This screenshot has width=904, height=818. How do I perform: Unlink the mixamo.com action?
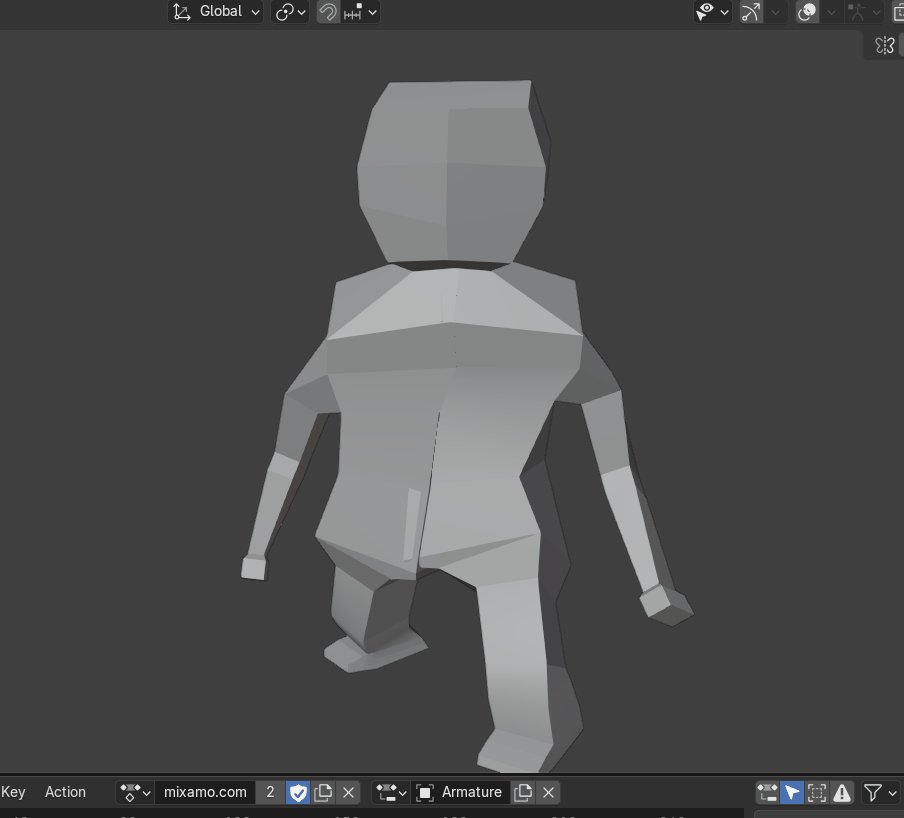tap(348, 792)
